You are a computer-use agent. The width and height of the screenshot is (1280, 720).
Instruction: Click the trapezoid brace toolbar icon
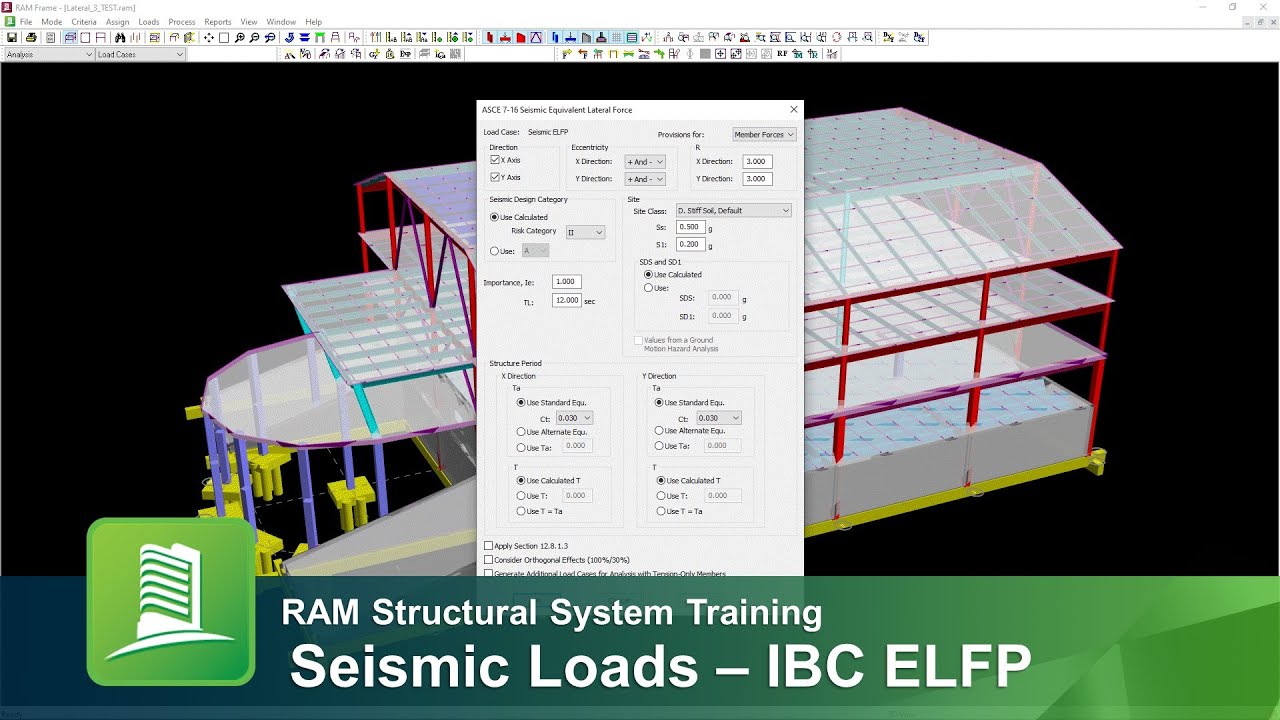(x=536, y=38)
